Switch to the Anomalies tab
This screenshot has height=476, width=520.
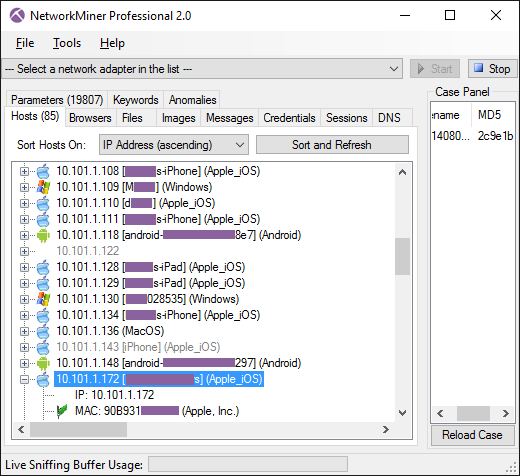point(192,100)
